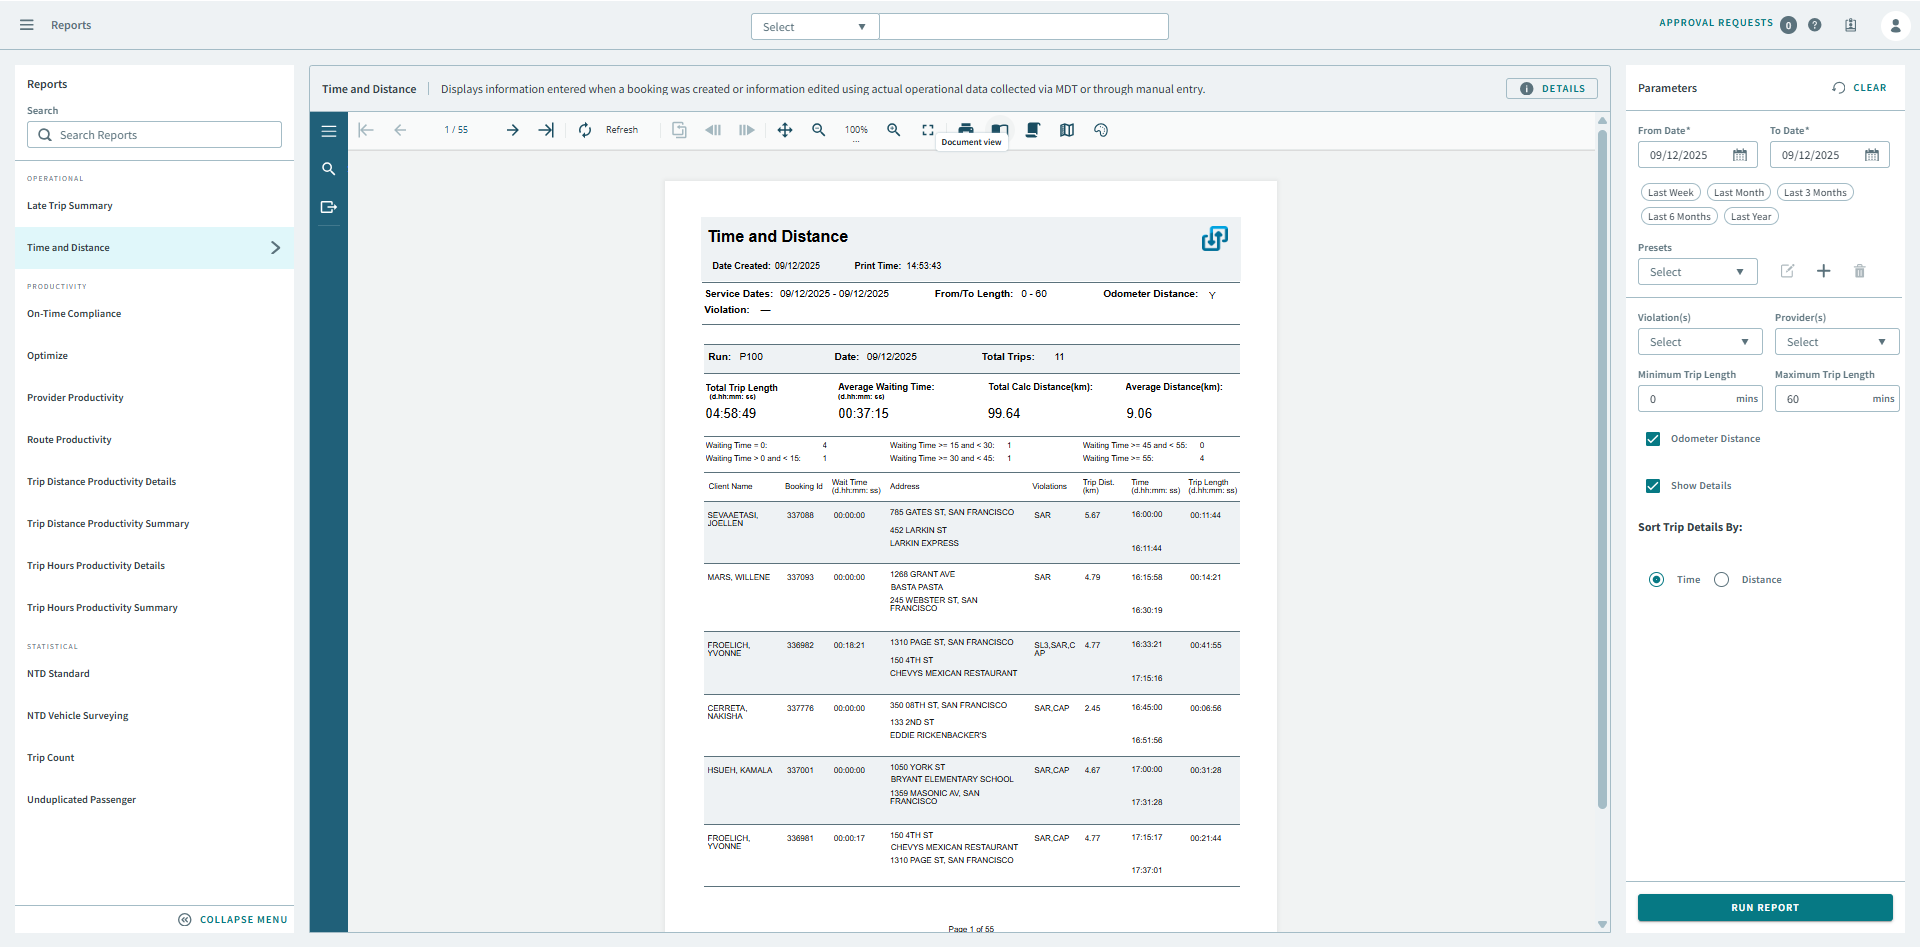Select the pan tool in the report toolbar
The width and height of the screenshot is (1920, 947).
785,129
